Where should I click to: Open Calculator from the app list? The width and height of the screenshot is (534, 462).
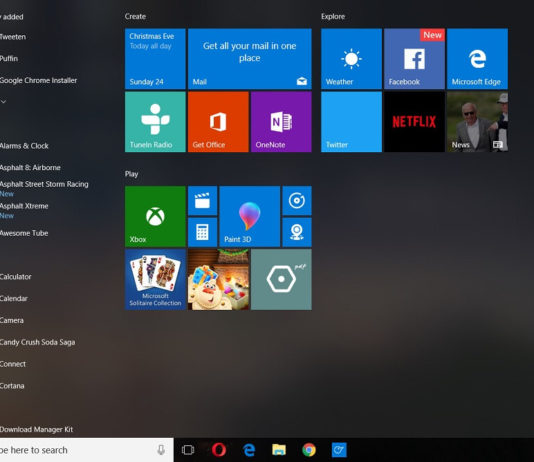coord(16,277)
